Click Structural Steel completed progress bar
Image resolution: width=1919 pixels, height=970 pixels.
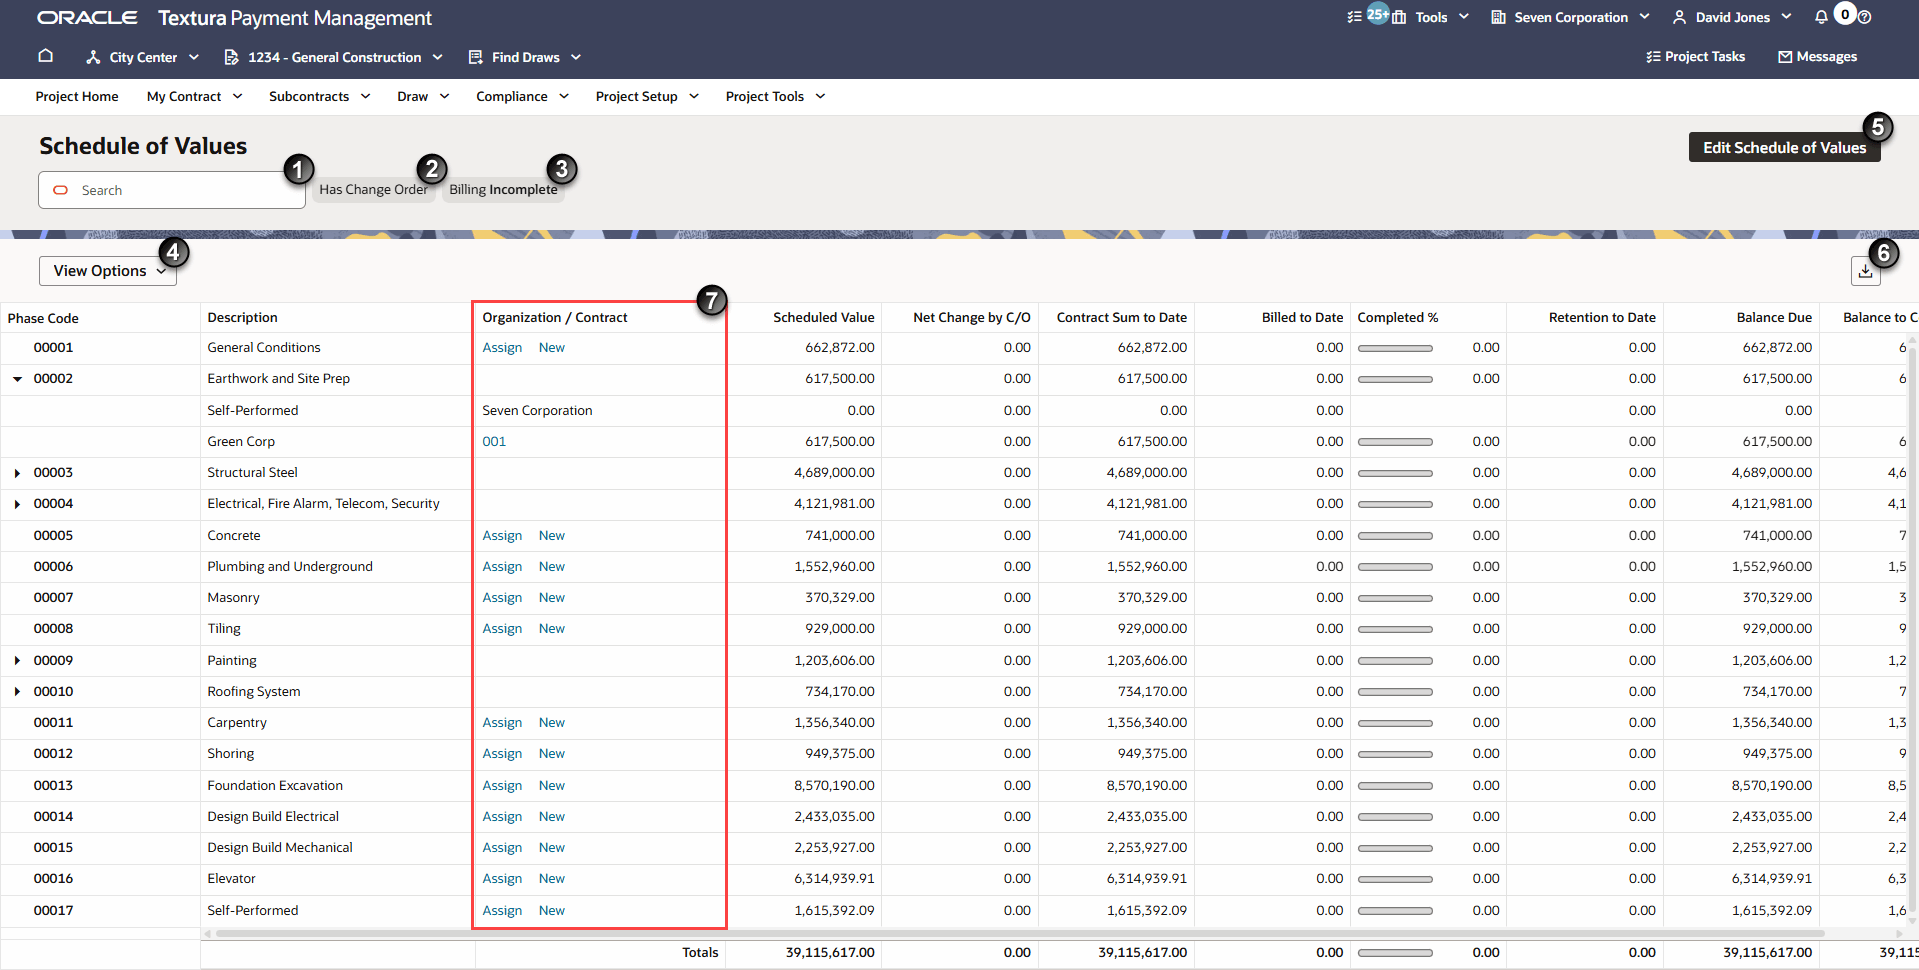point(1395,473)
